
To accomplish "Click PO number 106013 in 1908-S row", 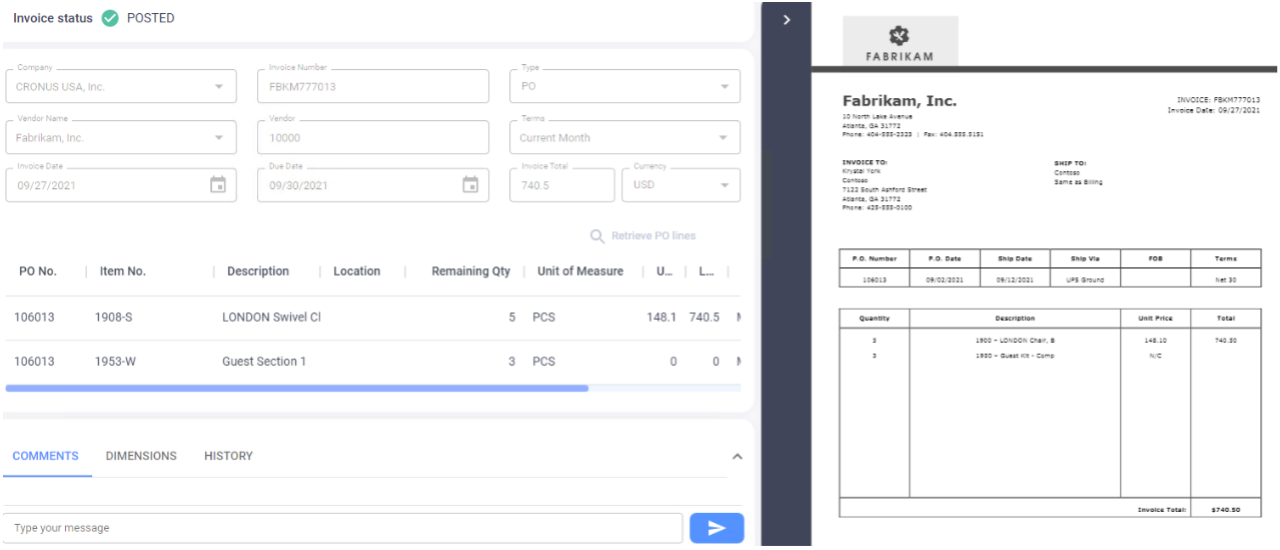I will 34,317.
